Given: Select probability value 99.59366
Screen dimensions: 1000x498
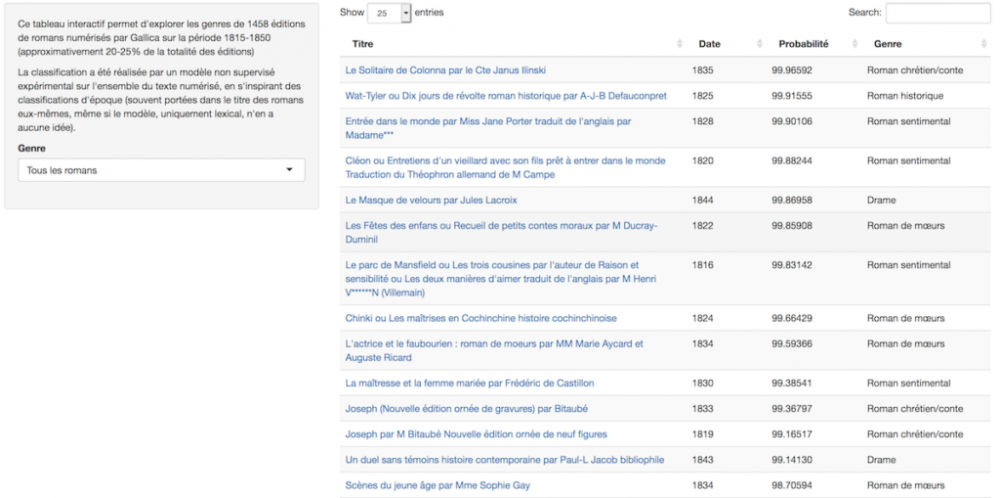Looking at the screenshot, I should 791,344.
